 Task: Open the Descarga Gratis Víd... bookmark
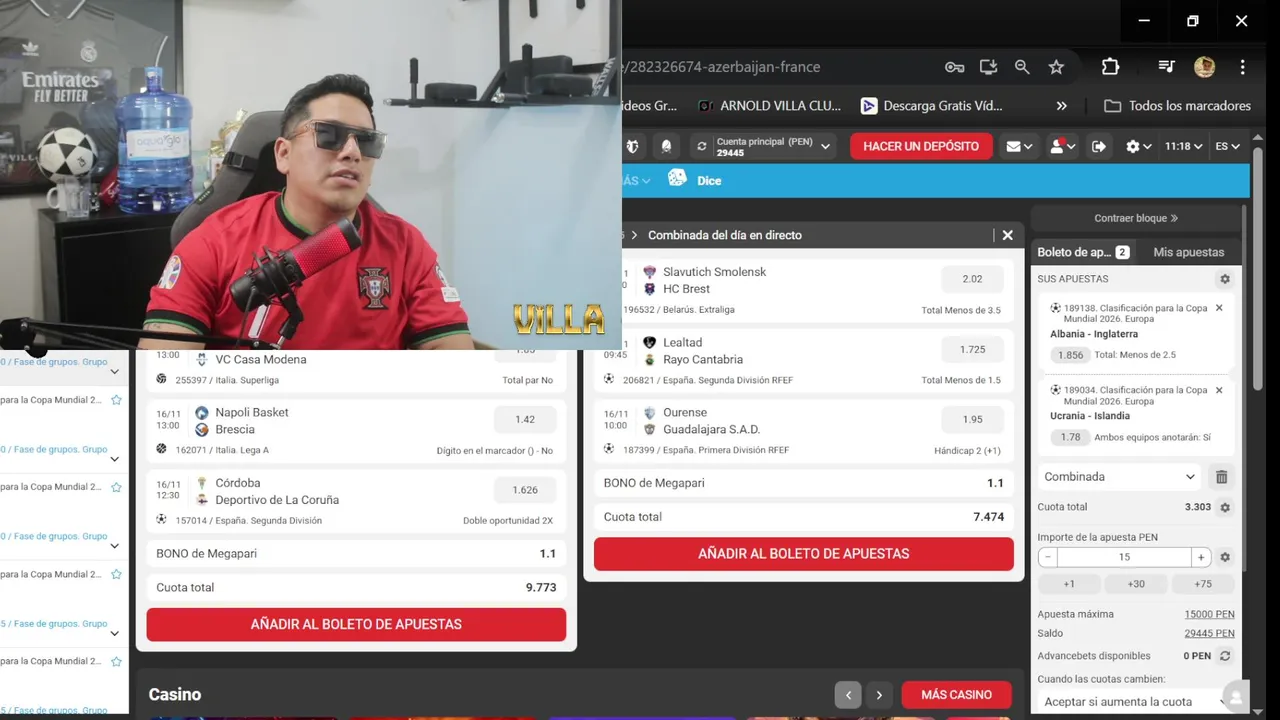(x=931, y=106)
